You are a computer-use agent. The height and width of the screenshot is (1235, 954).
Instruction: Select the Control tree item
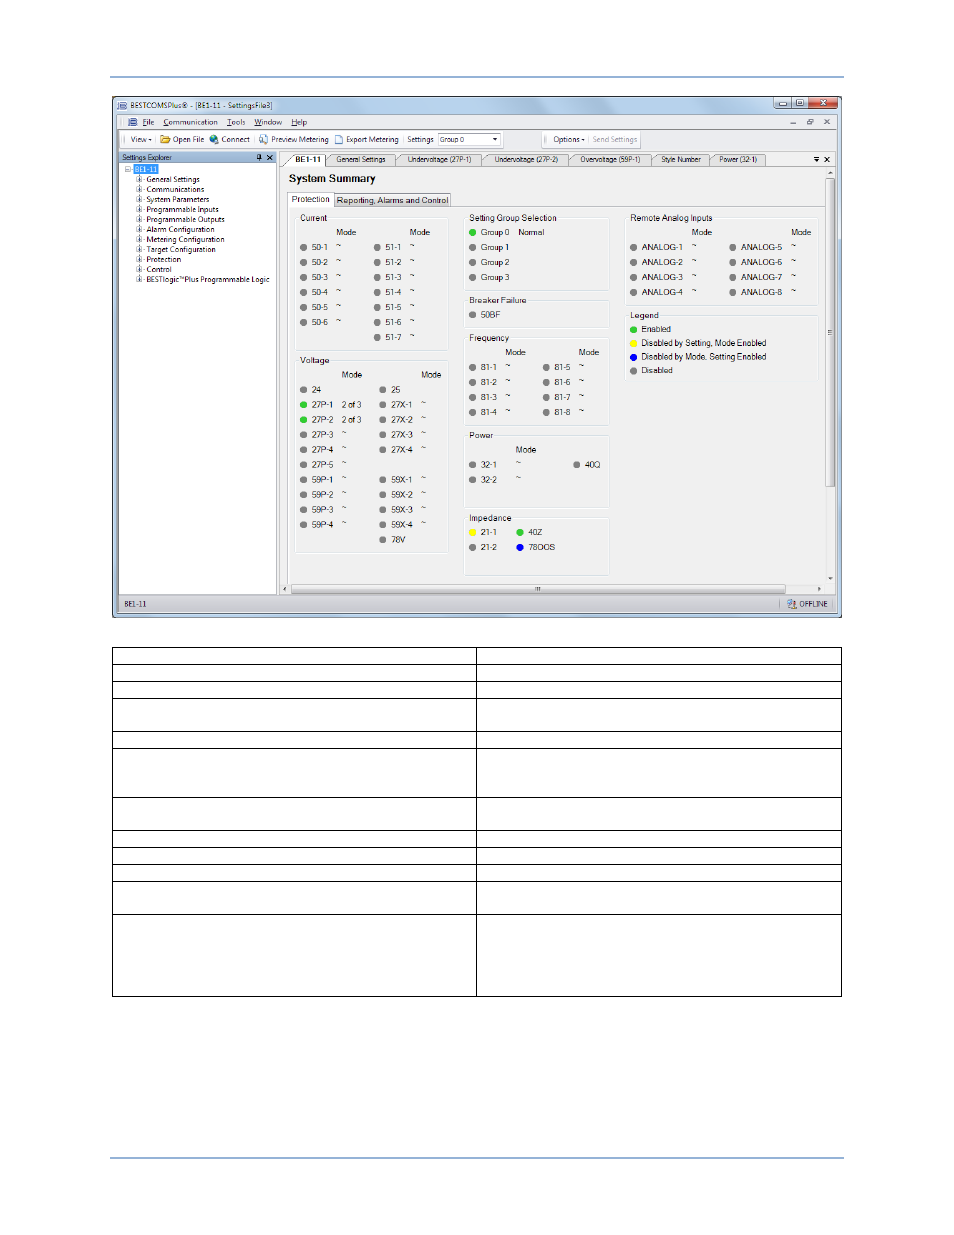click(159, 269)
